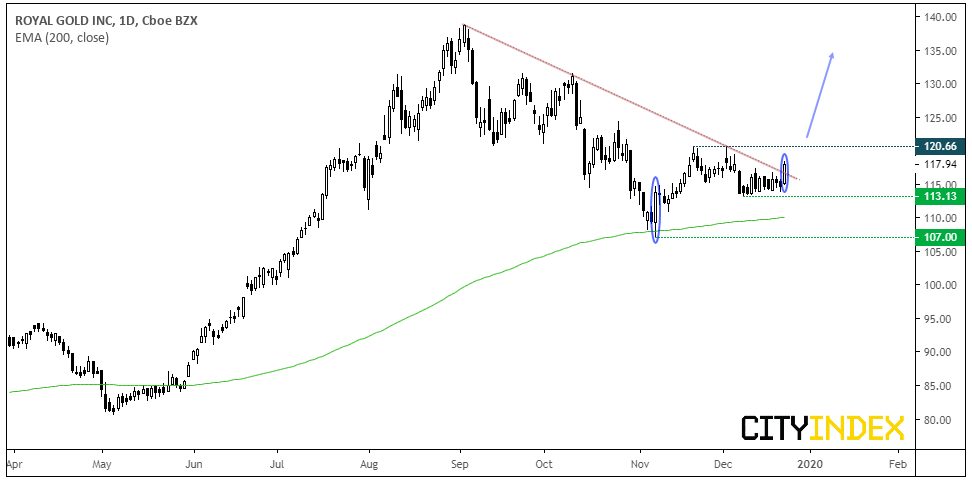Click the 85.00 price axis value
Image resolution: width=972 pixels, height=483 pixels.
tap(939, 386)
